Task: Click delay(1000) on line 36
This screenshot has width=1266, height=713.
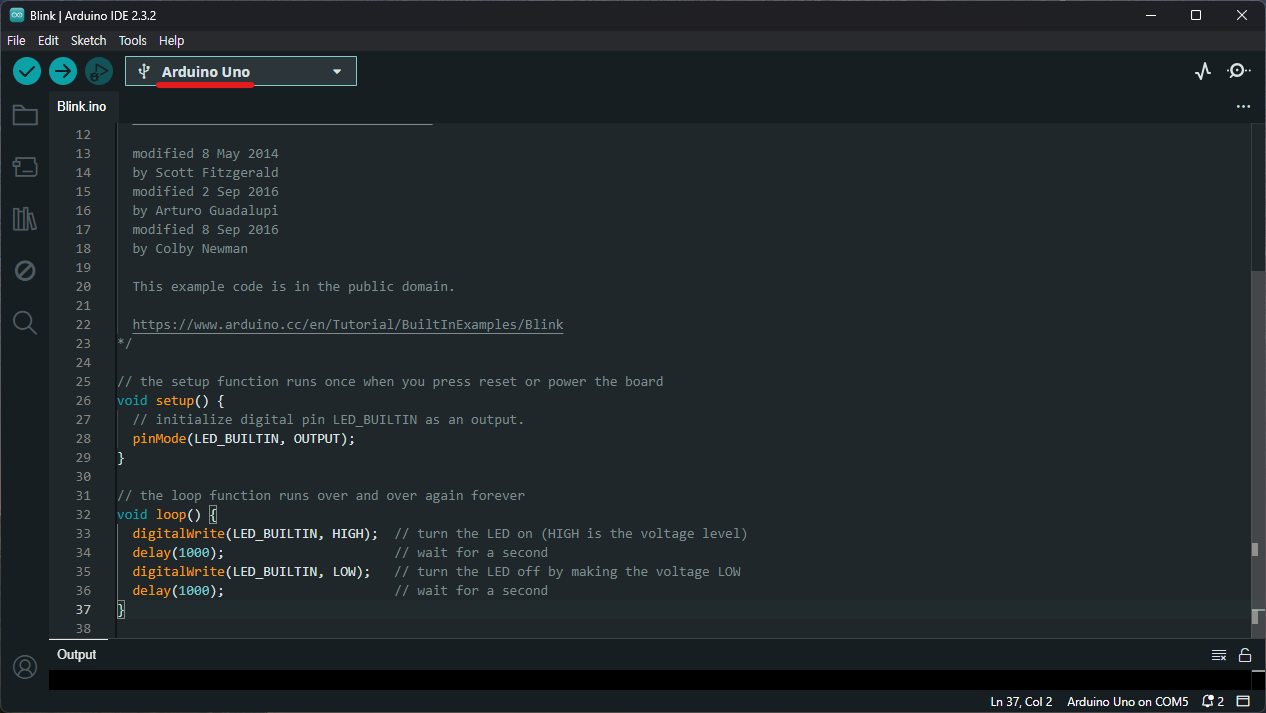Action: click(x=178, y=591)
